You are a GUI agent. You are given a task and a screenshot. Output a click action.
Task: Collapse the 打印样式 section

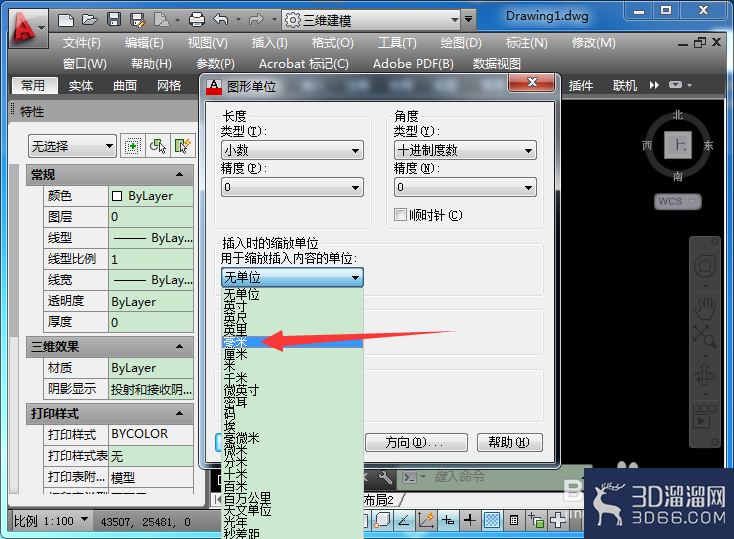click(179, 413)
